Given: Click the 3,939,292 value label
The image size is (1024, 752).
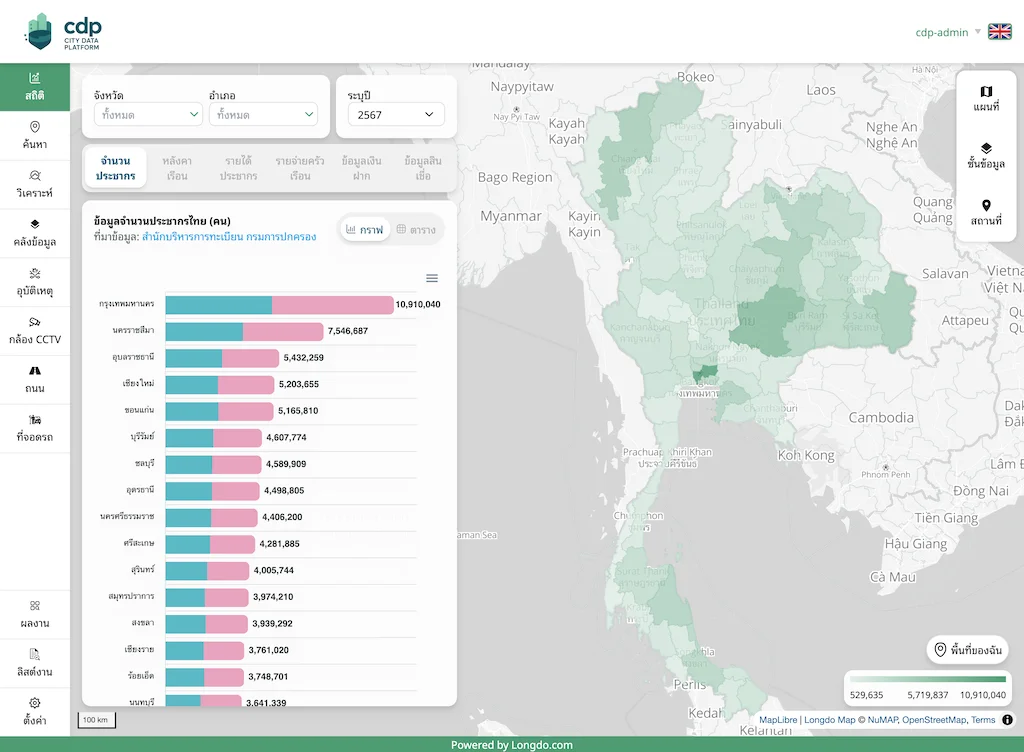Looking at the screenshot, I should point(272,623).
